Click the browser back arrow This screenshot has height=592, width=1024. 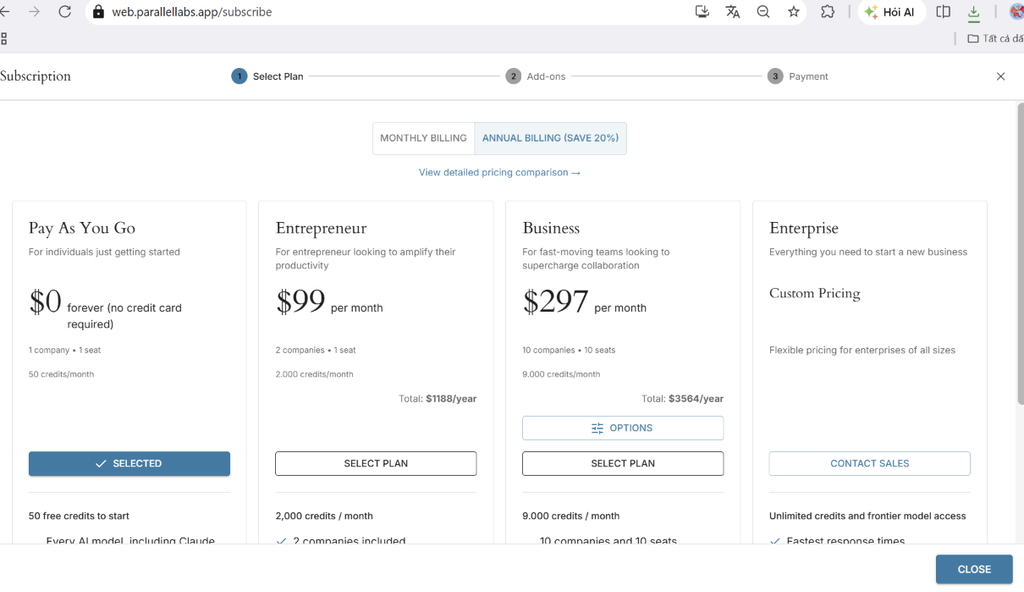click(5, 12)
